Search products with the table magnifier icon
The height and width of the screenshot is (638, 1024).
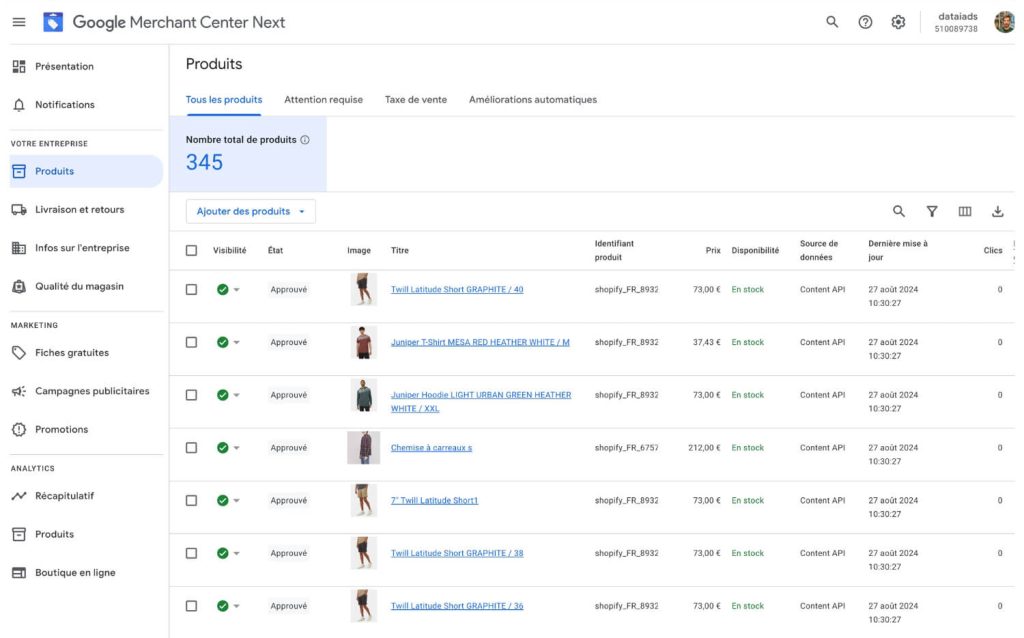[x=899, y=212]
